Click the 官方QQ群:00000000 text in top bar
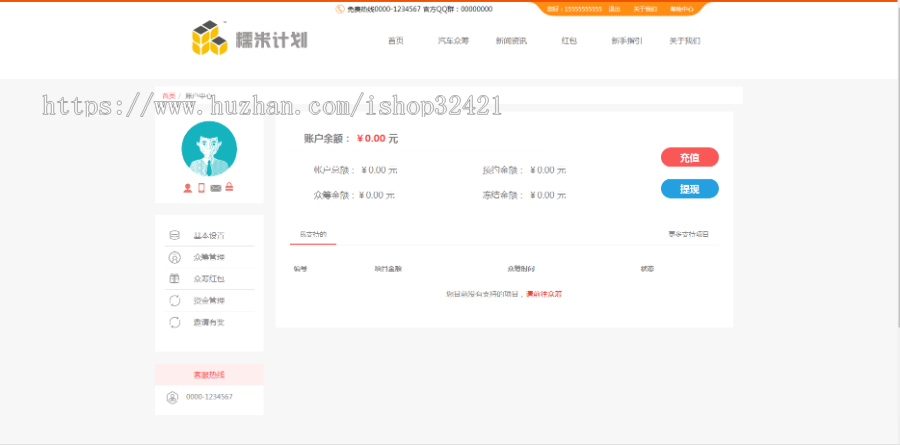The image size is (900, 445). tap(457, 9)
